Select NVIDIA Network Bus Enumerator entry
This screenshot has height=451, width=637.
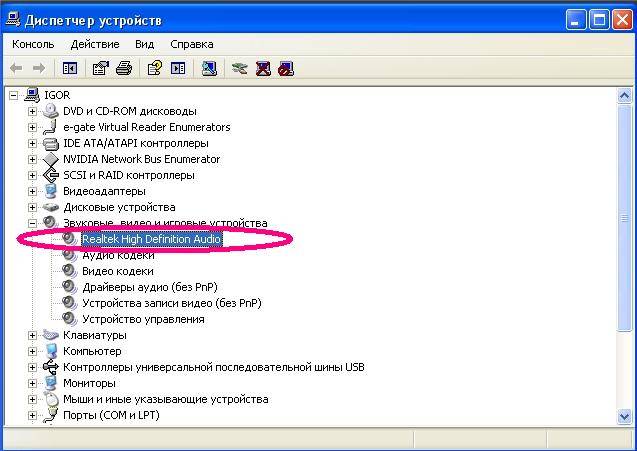point(141,159)
